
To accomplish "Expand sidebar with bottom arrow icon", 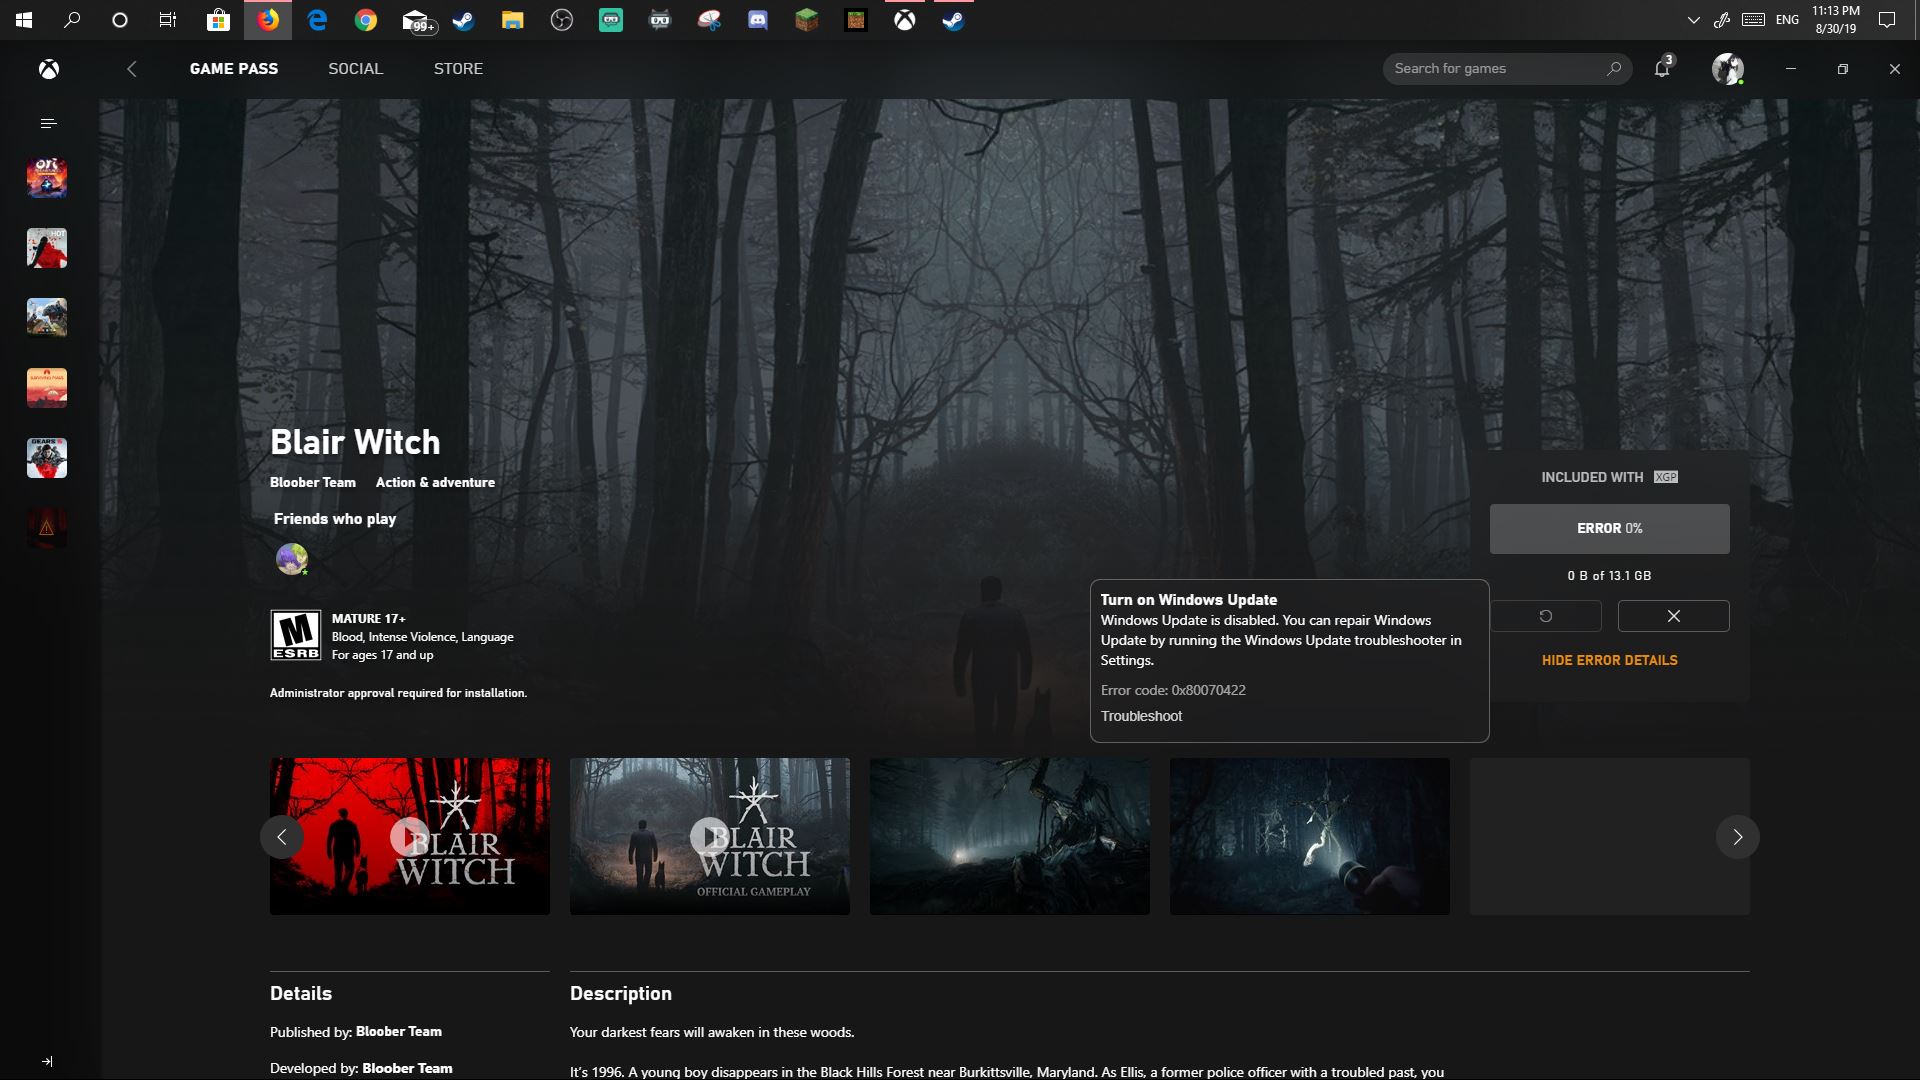I will coord(47,1061).
